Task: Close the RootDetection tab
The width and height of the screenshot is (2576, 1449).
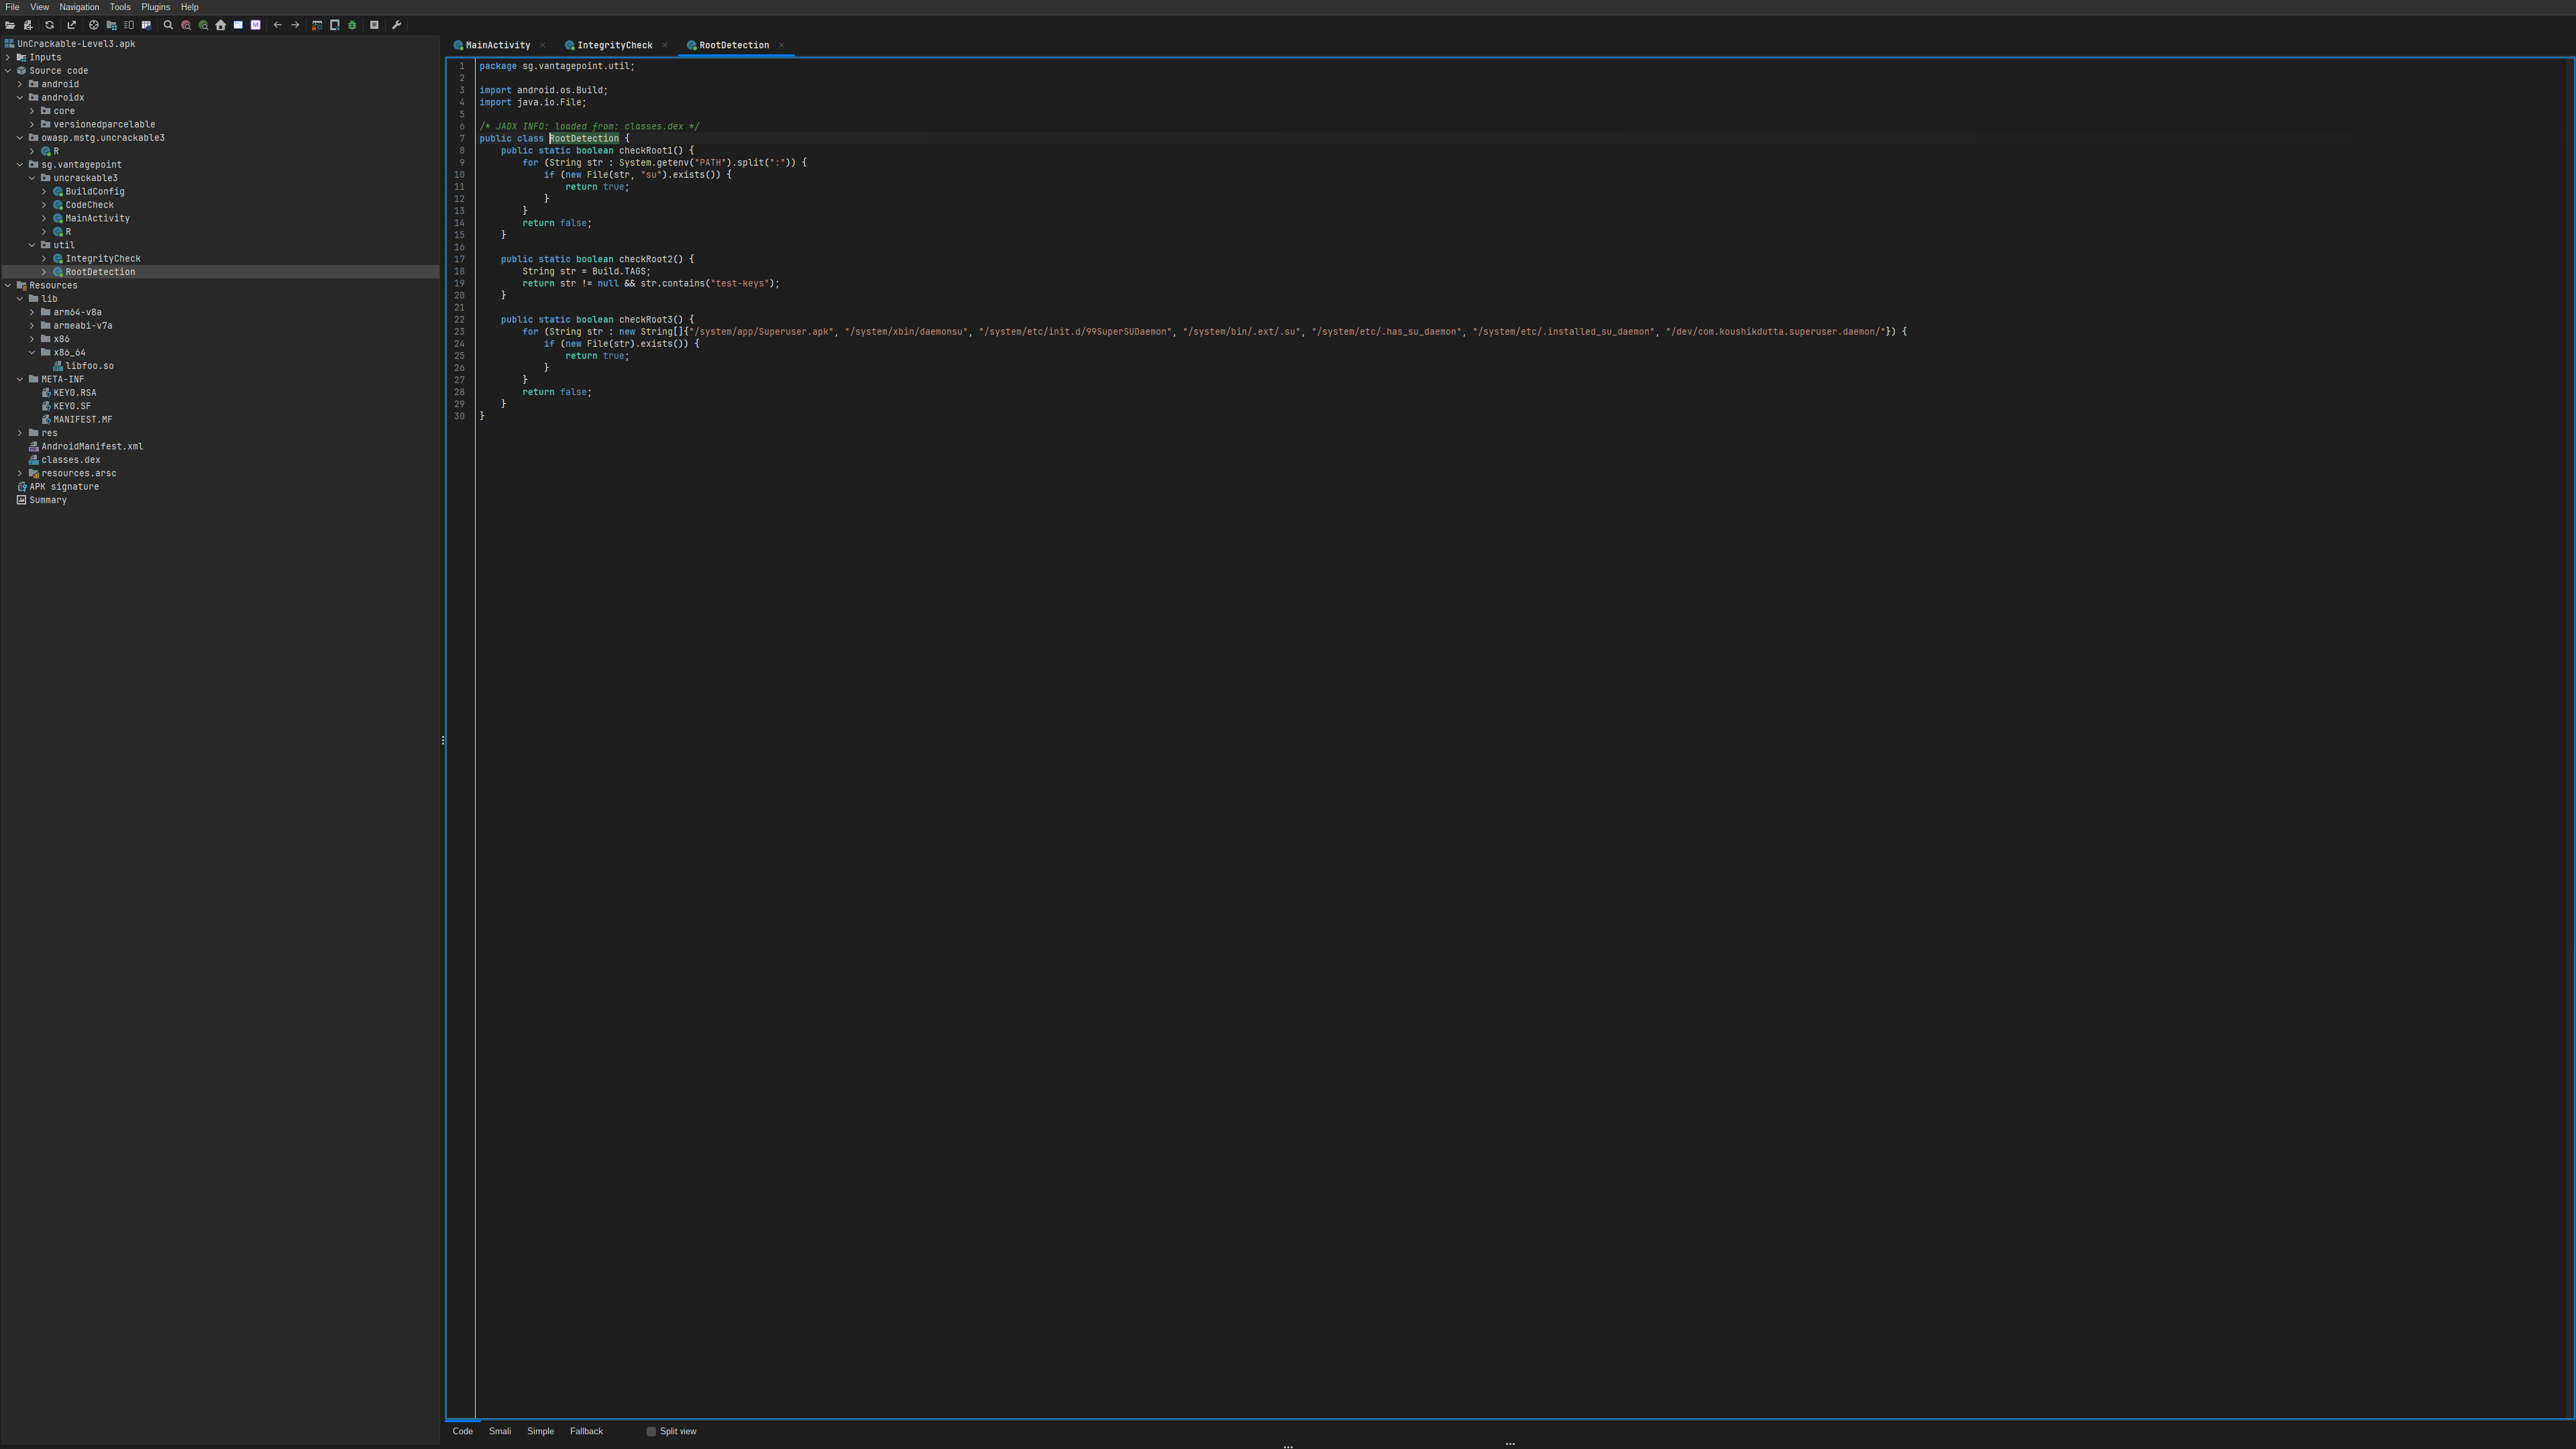Action: pyautogui.click(x=781, y=45)
